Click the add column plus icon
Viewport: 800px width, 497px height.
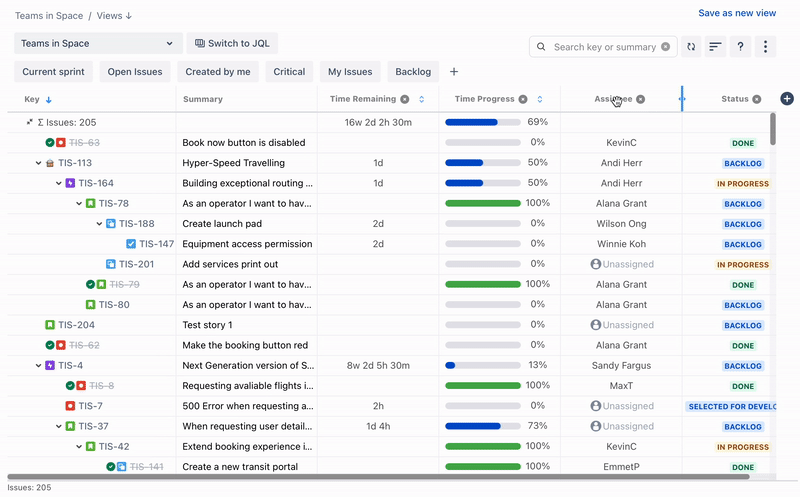click(787, 98)
